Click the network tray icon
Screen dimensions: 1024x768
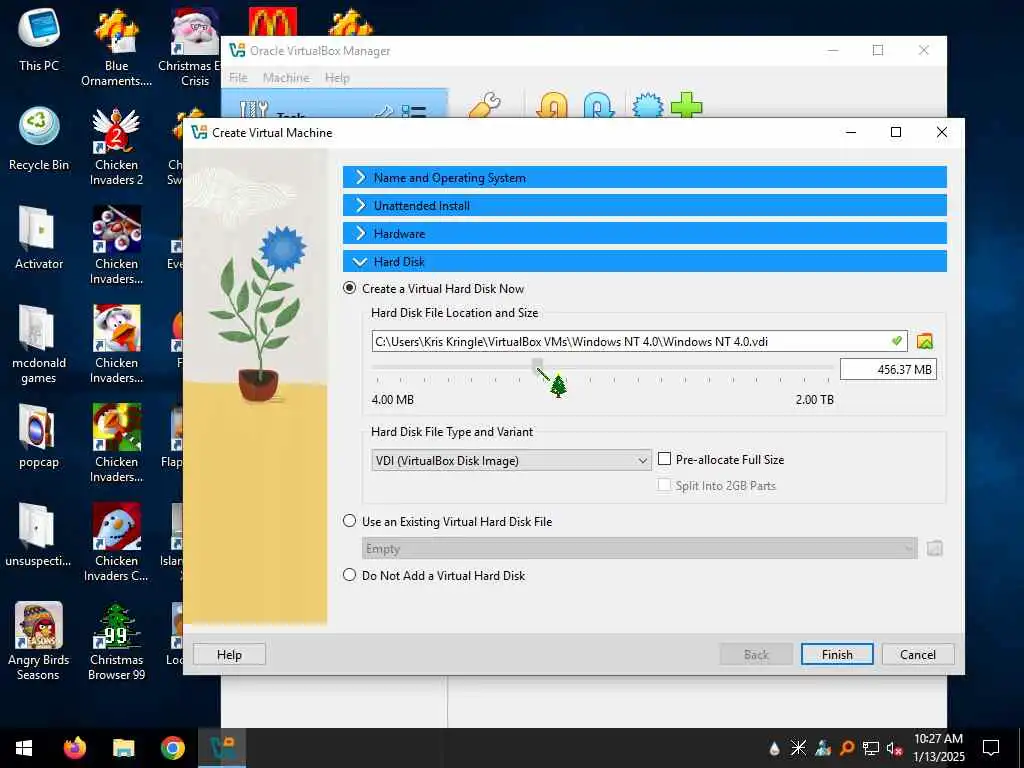pyautogui.click(x=871, y=748)
